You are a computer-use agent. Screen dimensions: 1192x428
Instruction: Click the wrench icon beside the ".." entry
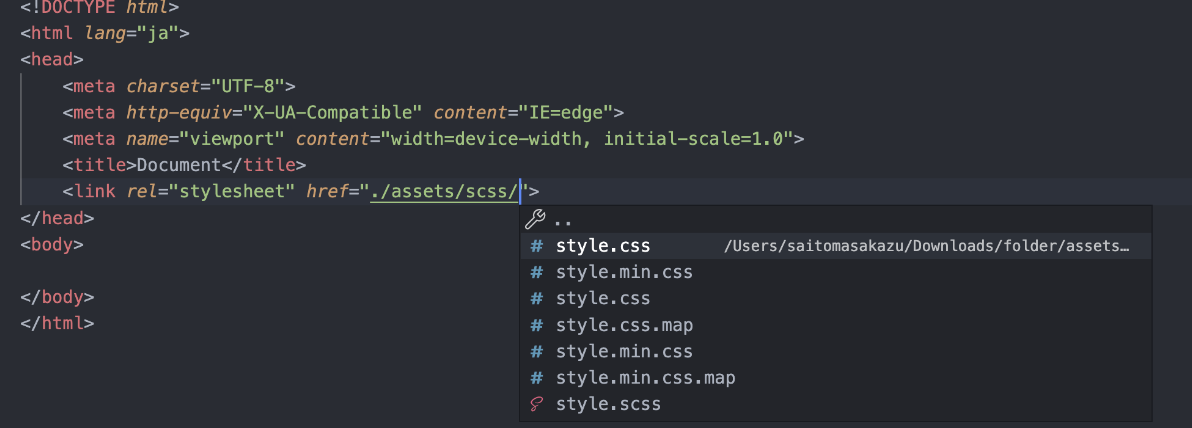535,220
